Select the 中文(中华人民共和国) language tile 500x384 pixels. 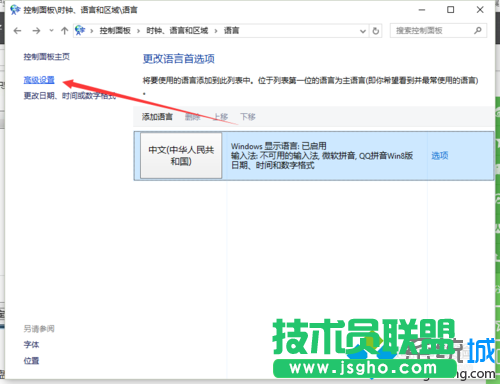point(181,156)
